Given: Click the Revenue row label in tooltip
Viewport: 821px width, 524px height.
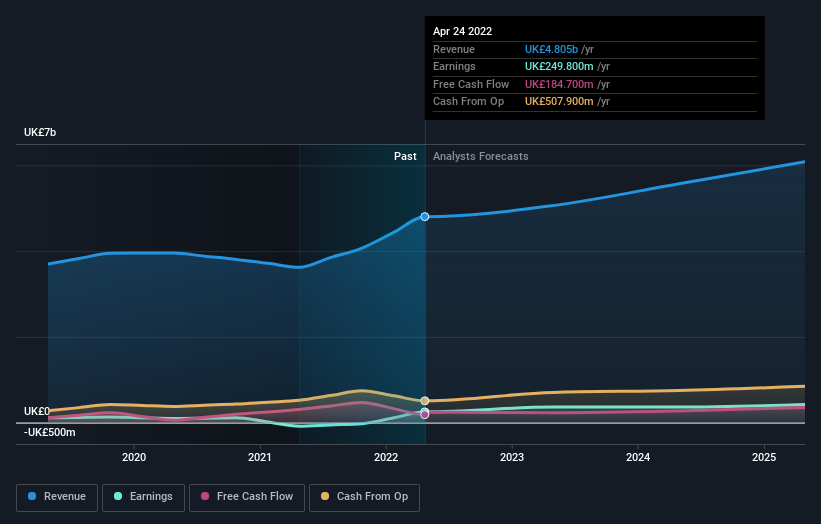Looking at the screenshot, I should (454, 49).
